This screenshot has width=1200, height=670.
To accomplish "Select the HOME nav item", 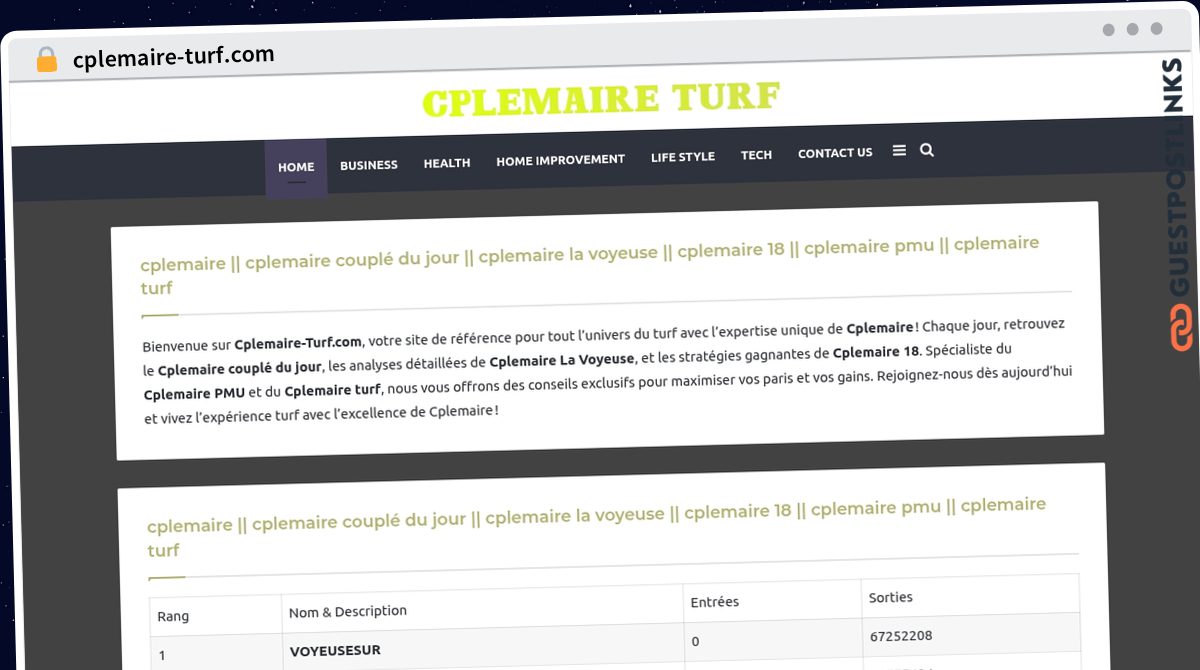I will [296, 167].
